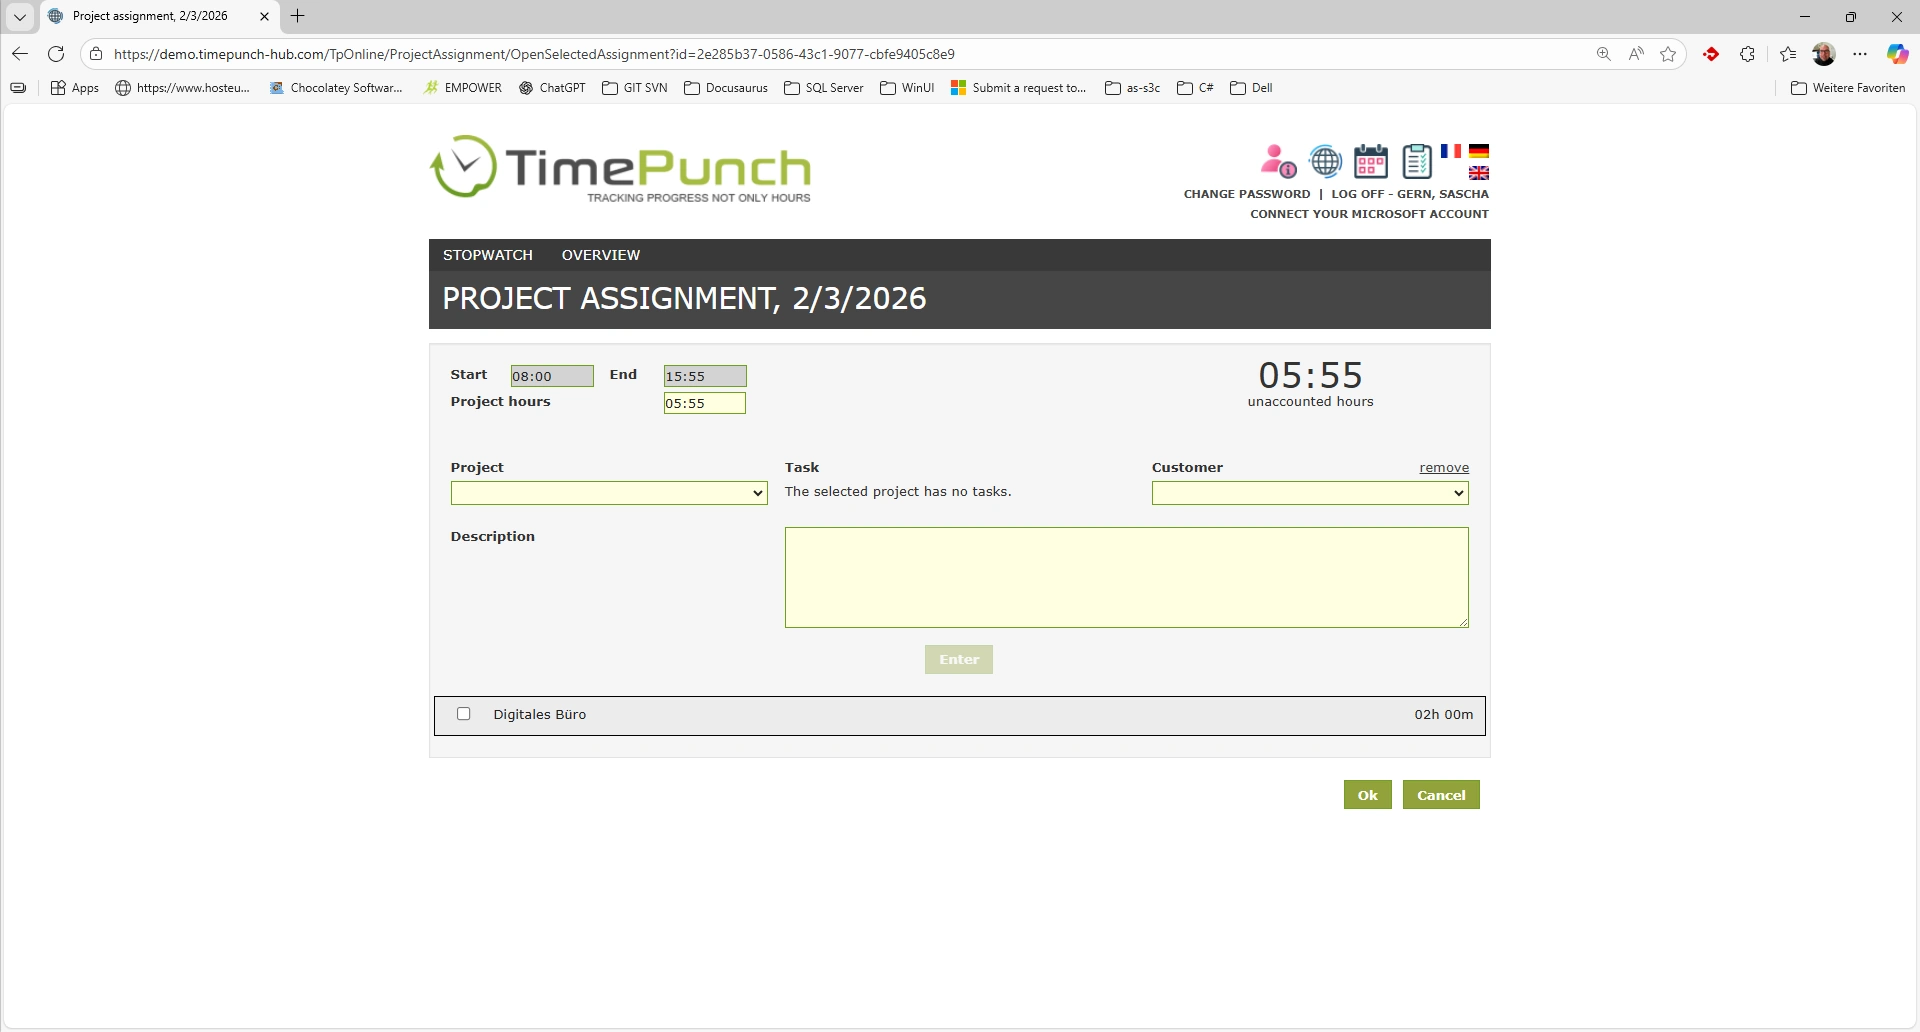Click the Connect Your Microsoft Account link
This screenshot has height=1032, width=1920.
pos(1368,214)
